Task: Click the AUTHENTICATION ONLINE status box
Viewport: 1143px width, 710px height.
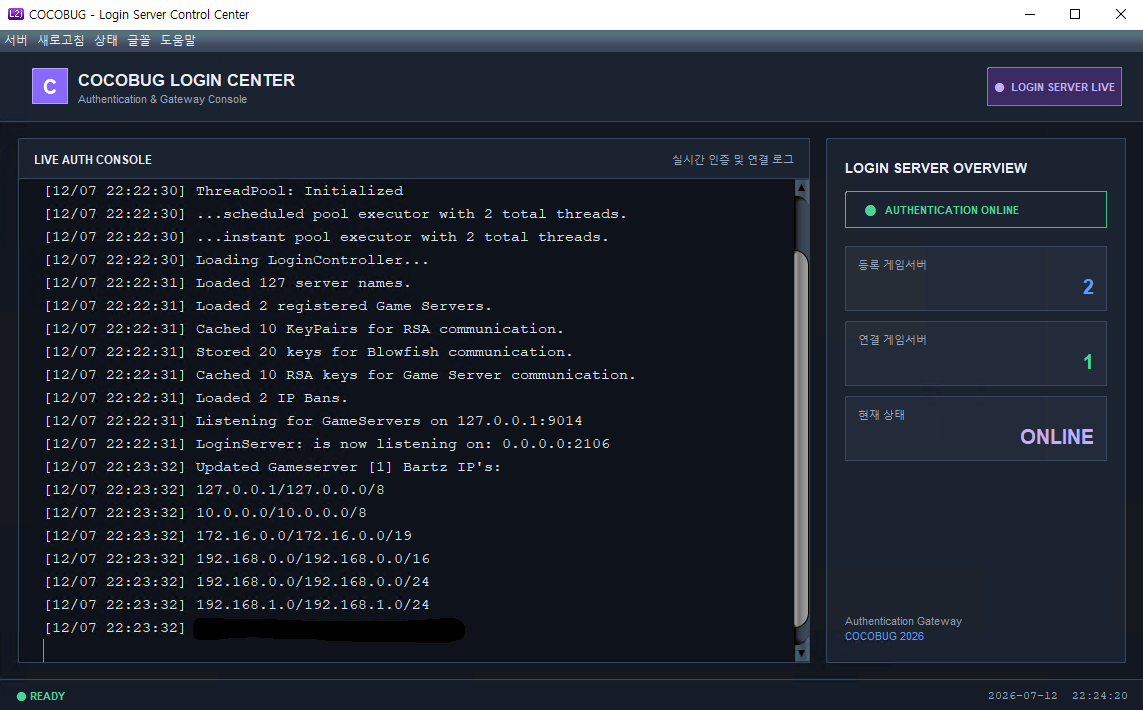Action: click(x=975, y=210)
